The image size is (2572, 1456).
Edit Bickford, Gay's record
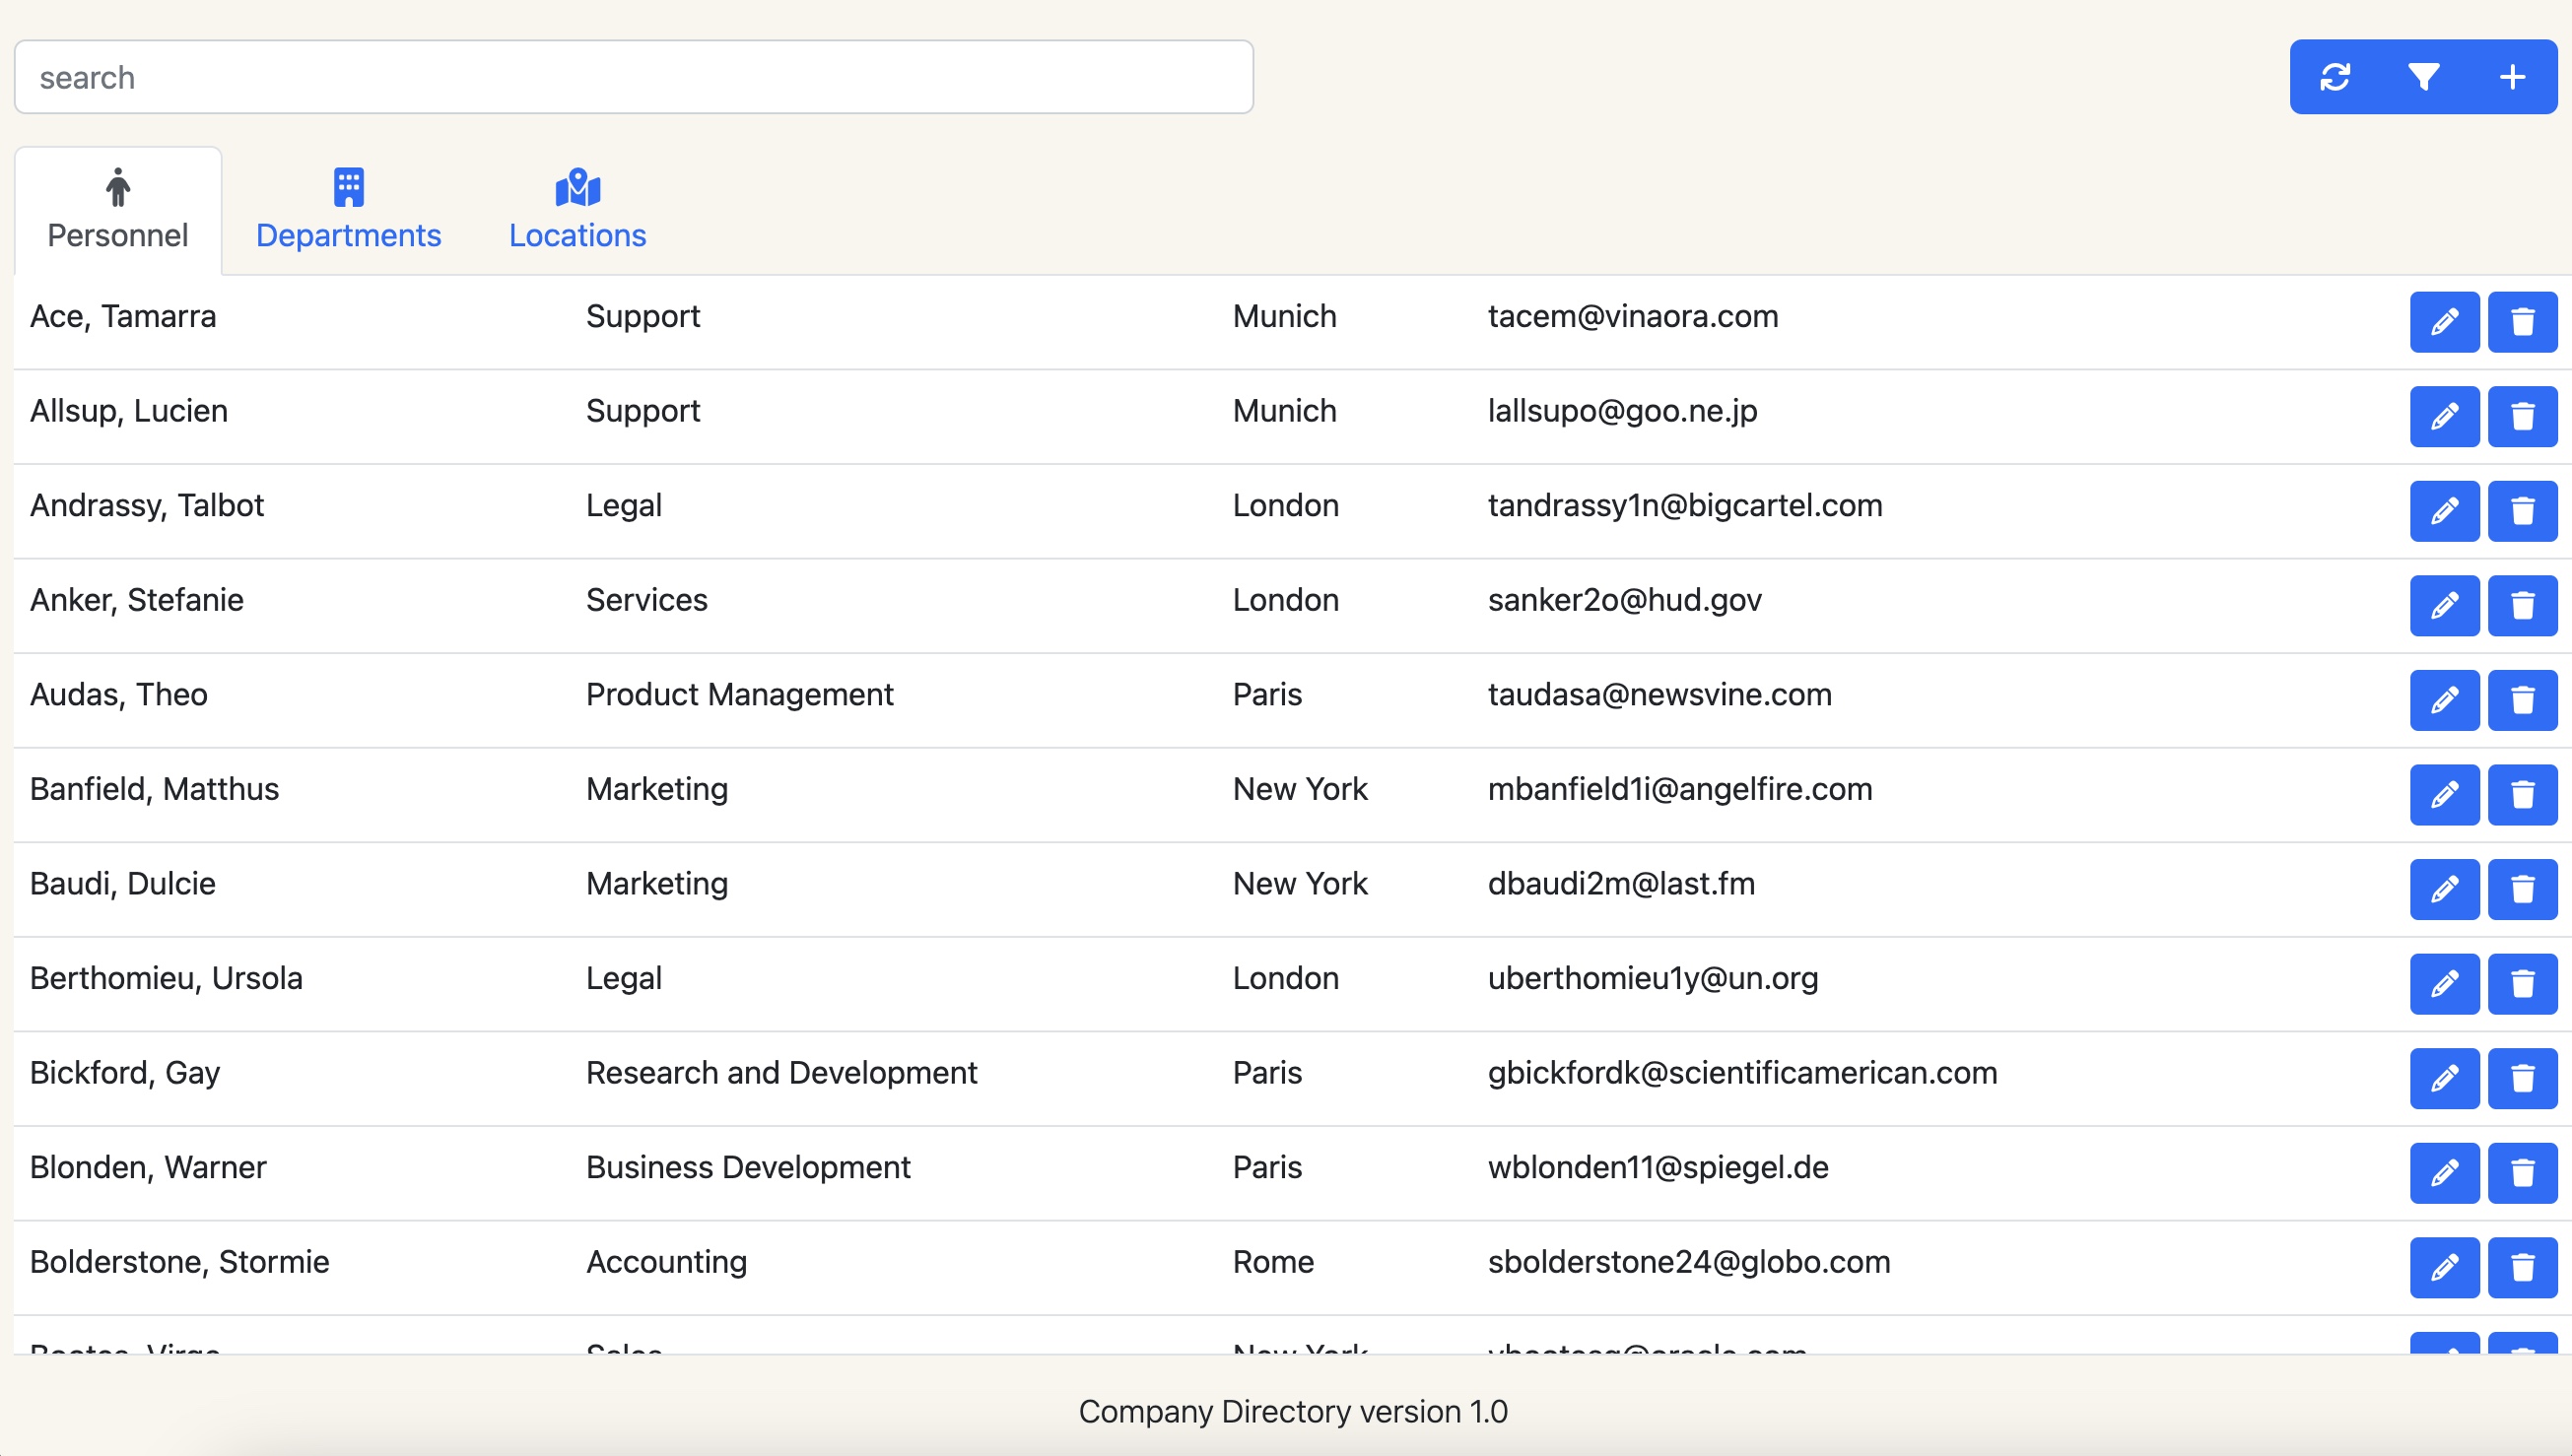click(2444, 1078)
